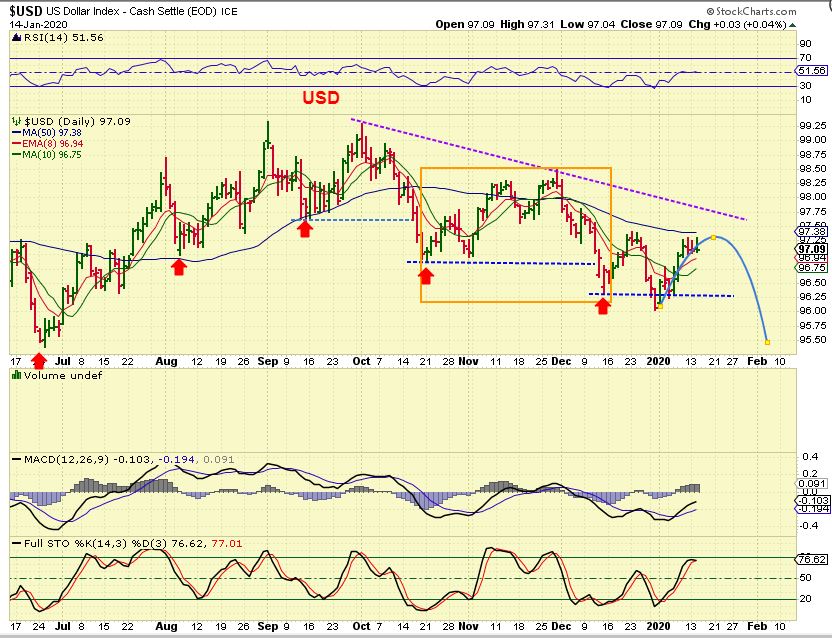832x638 pixels.
Task: Click the High 97.31 value
Action: pyautogui.click(x=526, y=24)
